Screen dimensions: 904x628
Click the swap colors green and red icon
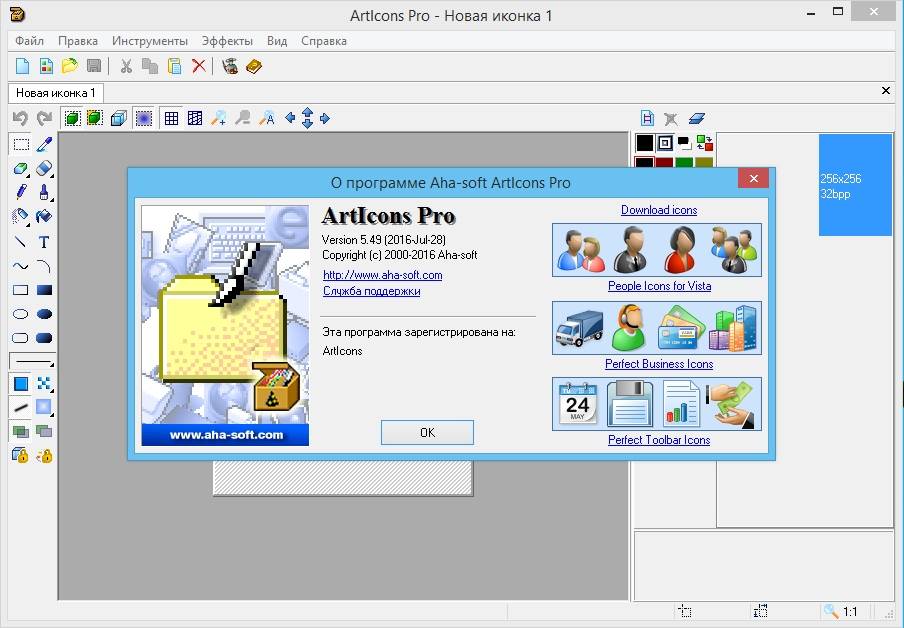coord(705,142)
